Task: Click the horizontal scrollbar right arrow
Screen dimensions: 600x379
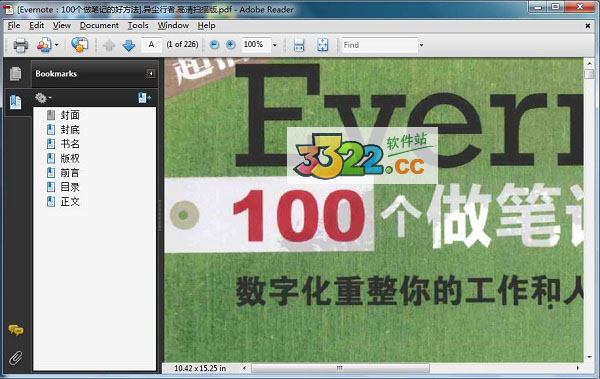Action: click(x=578, y=368)
